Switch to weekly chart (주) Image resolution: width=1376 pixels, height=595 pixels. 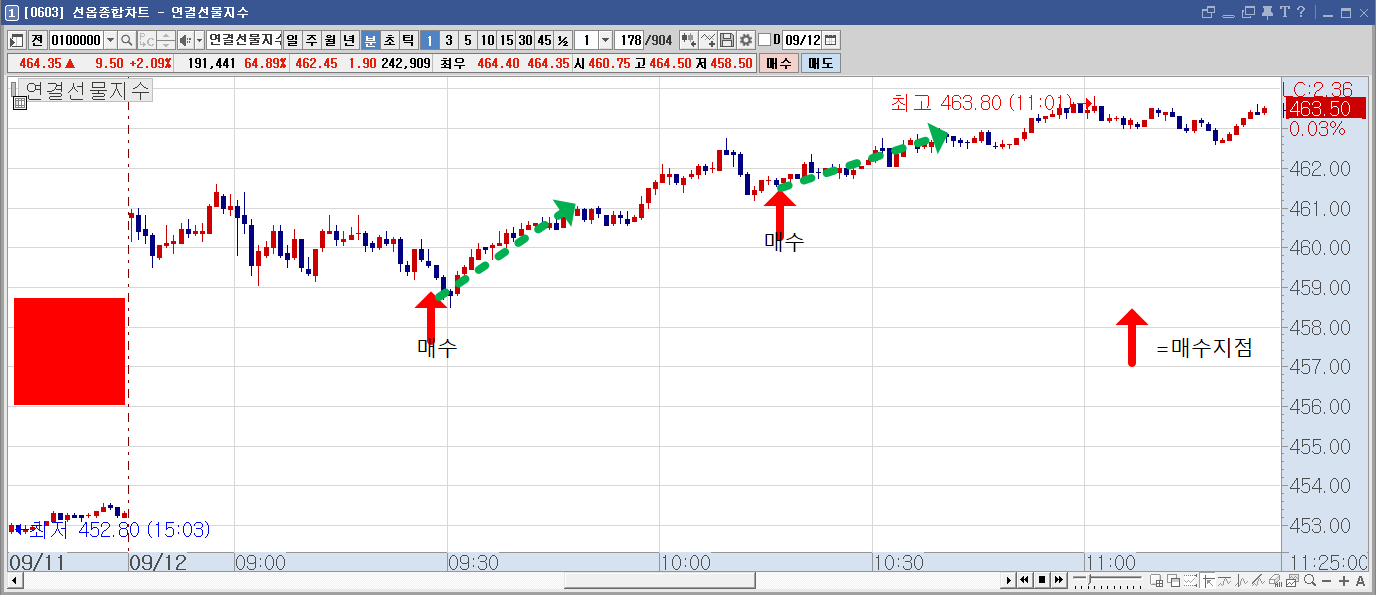(311, 41)
